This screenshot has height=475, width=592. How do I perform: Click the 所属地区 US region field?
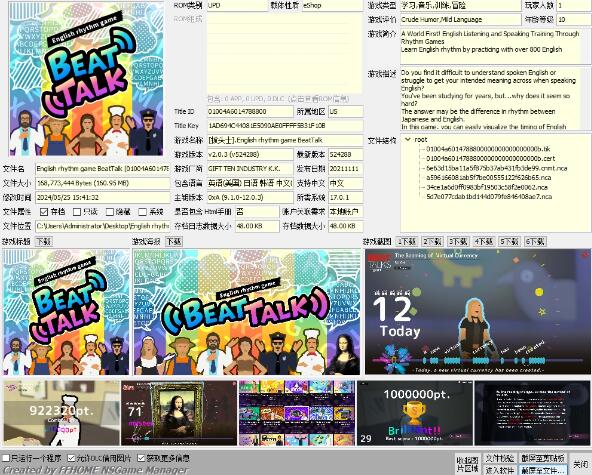click(x=346, y=112)
